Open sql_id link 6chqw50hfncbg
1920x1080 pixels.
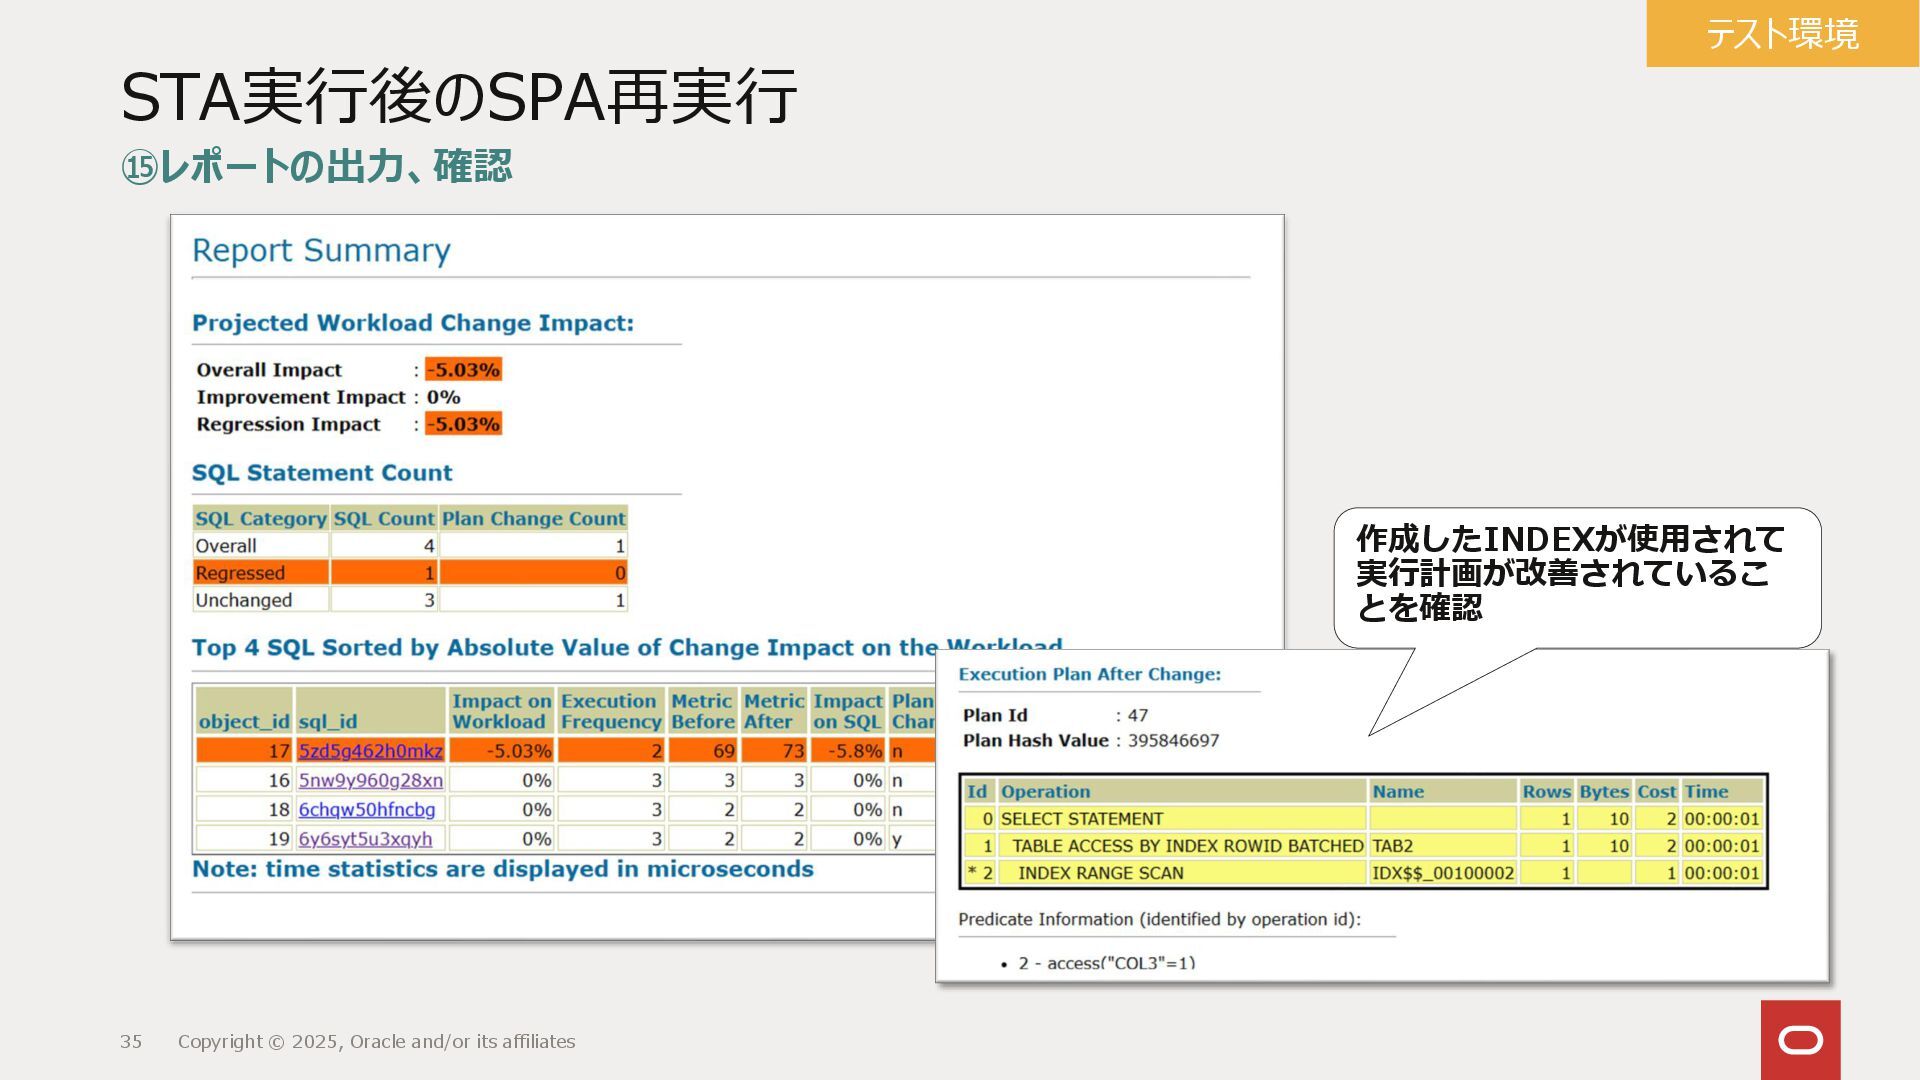tap(366, 809)
